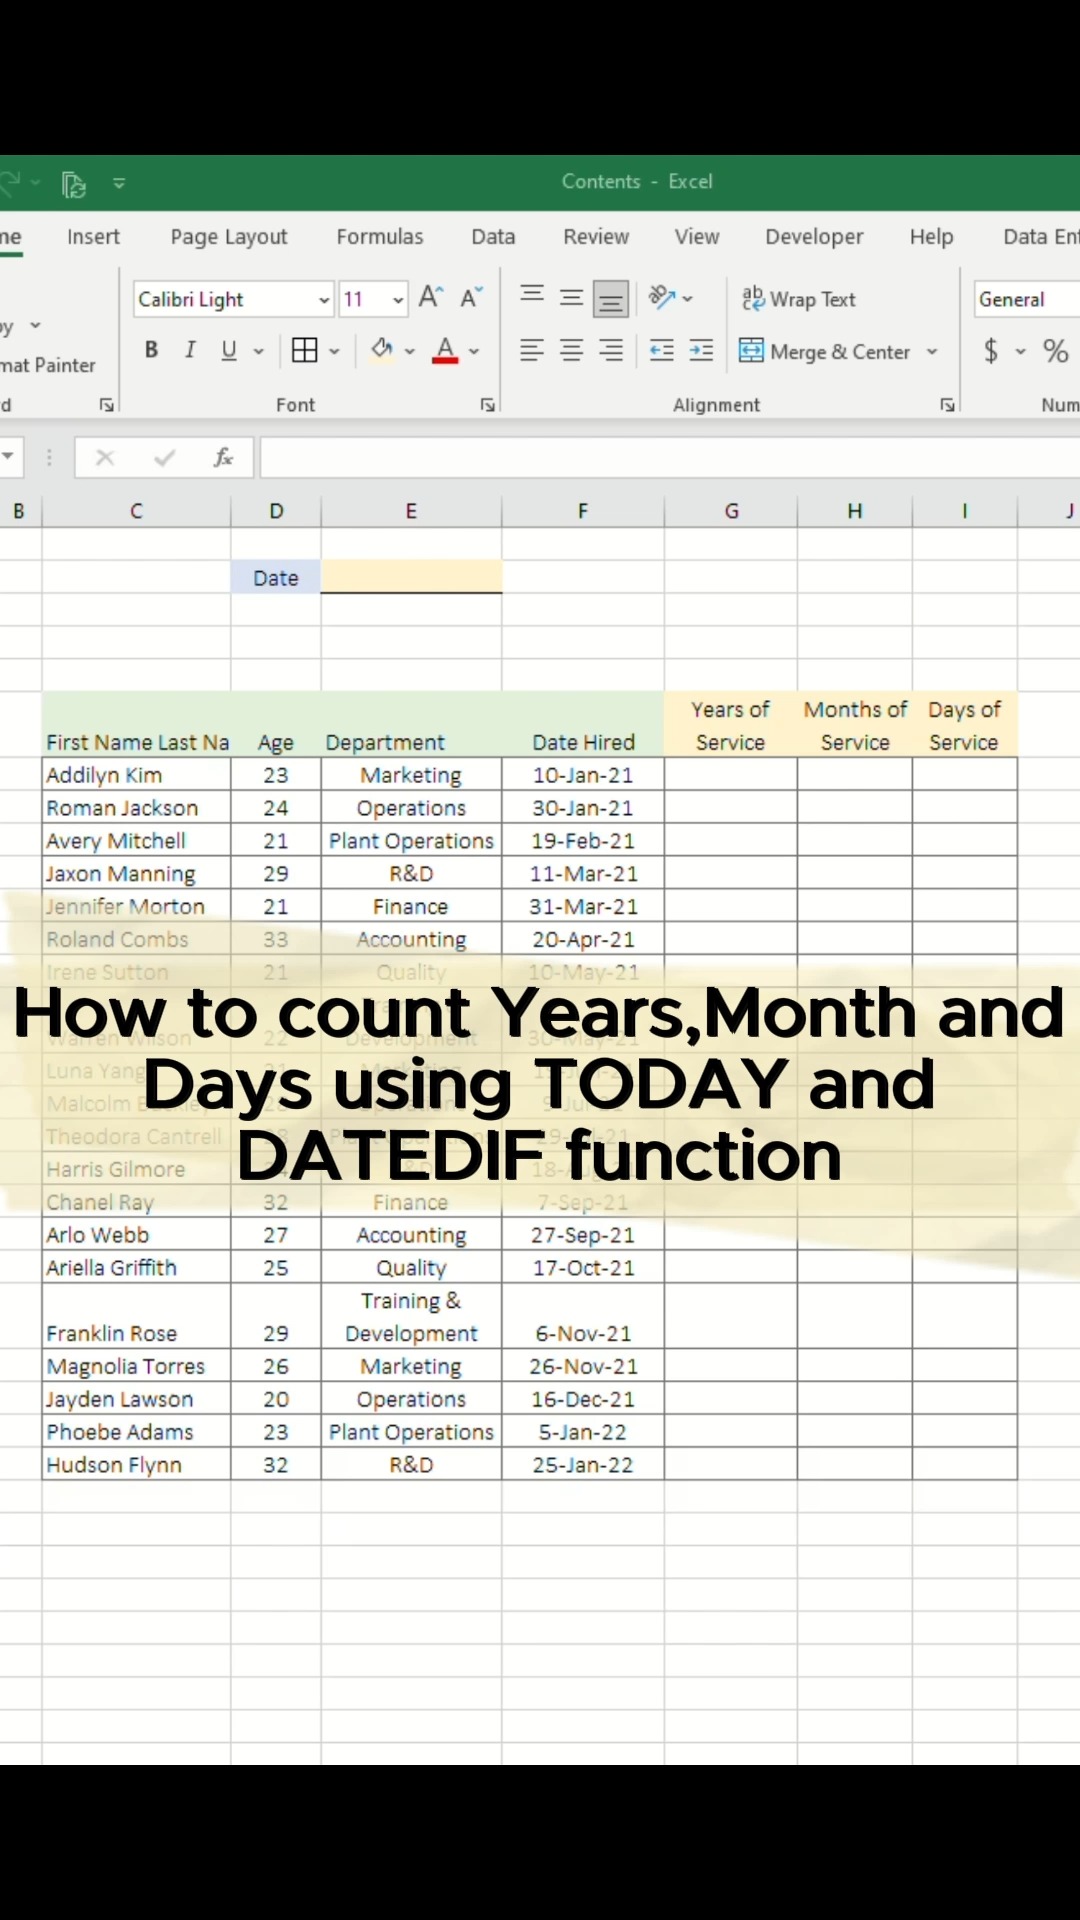Click the Days of Service header cell
Image resolution: width=1080 pixels, height=1920 pixels.
(964, 725)
